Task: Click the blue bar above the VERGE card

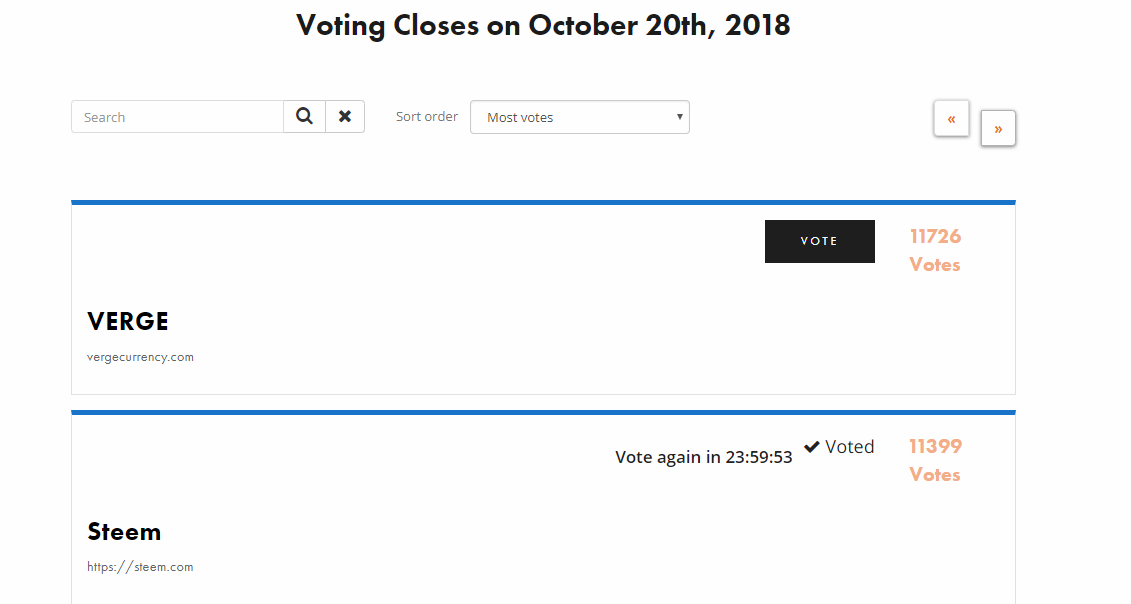Action: click(543, 203)
